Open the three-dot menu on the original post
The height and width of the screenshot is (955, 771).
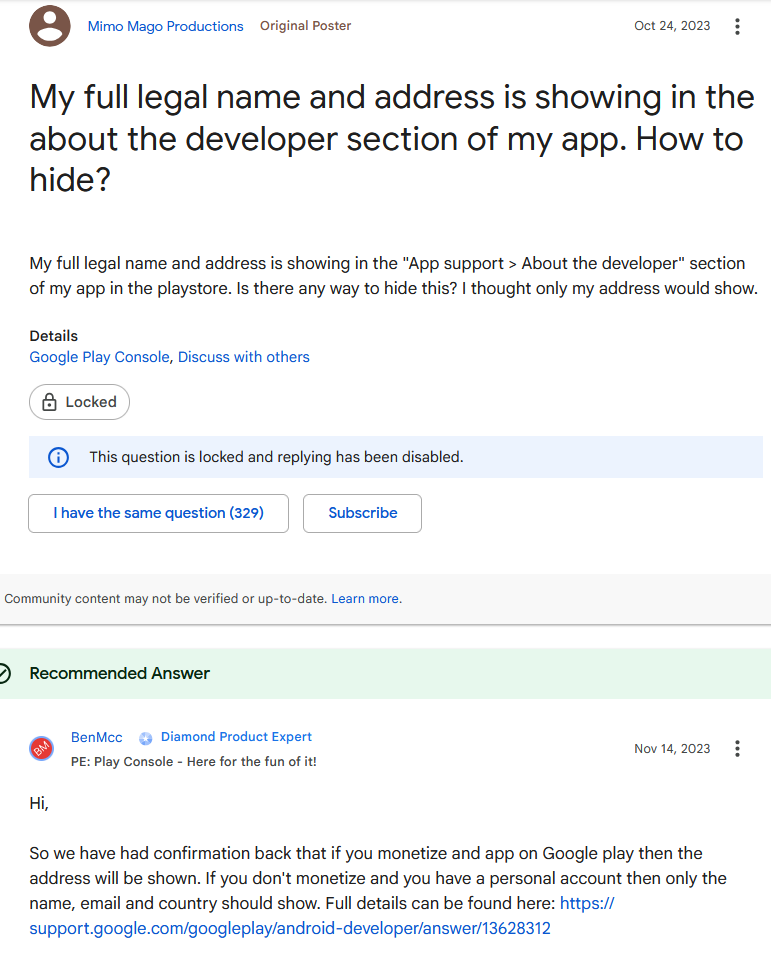737,26
